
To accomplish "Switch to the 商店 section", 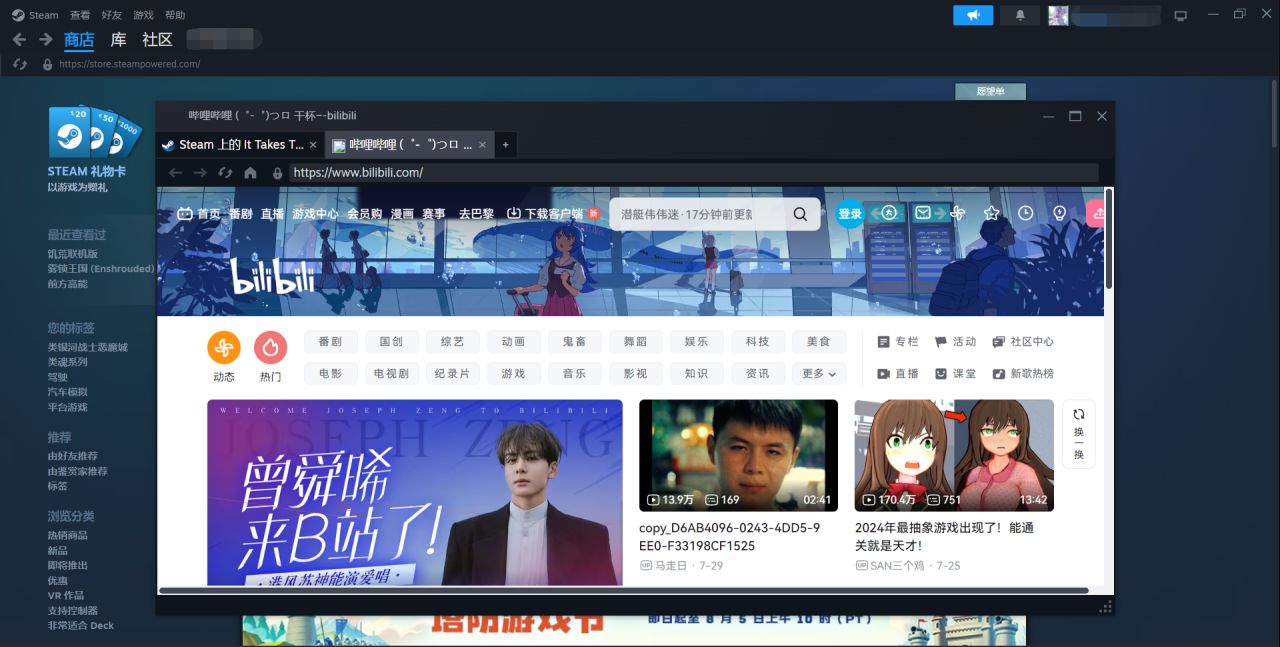I will pyautogui.click(x=79, y=40).
